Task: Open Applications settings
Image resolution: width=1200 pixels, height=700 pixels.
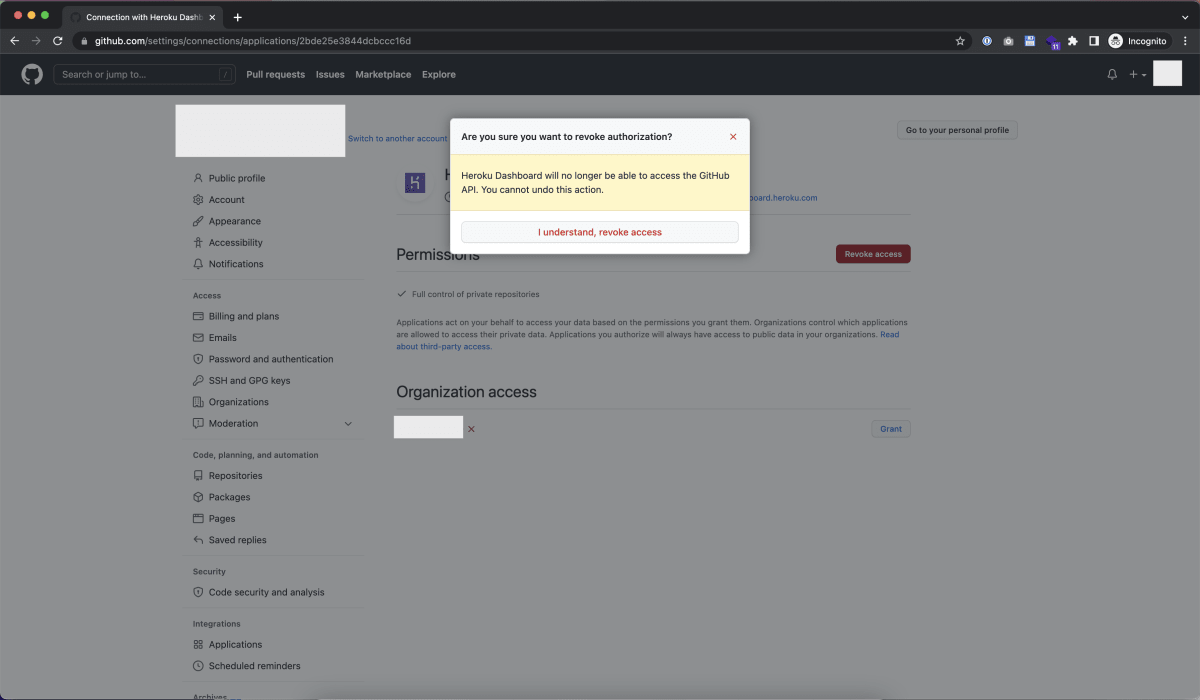Action: click(x=236, y=645)
